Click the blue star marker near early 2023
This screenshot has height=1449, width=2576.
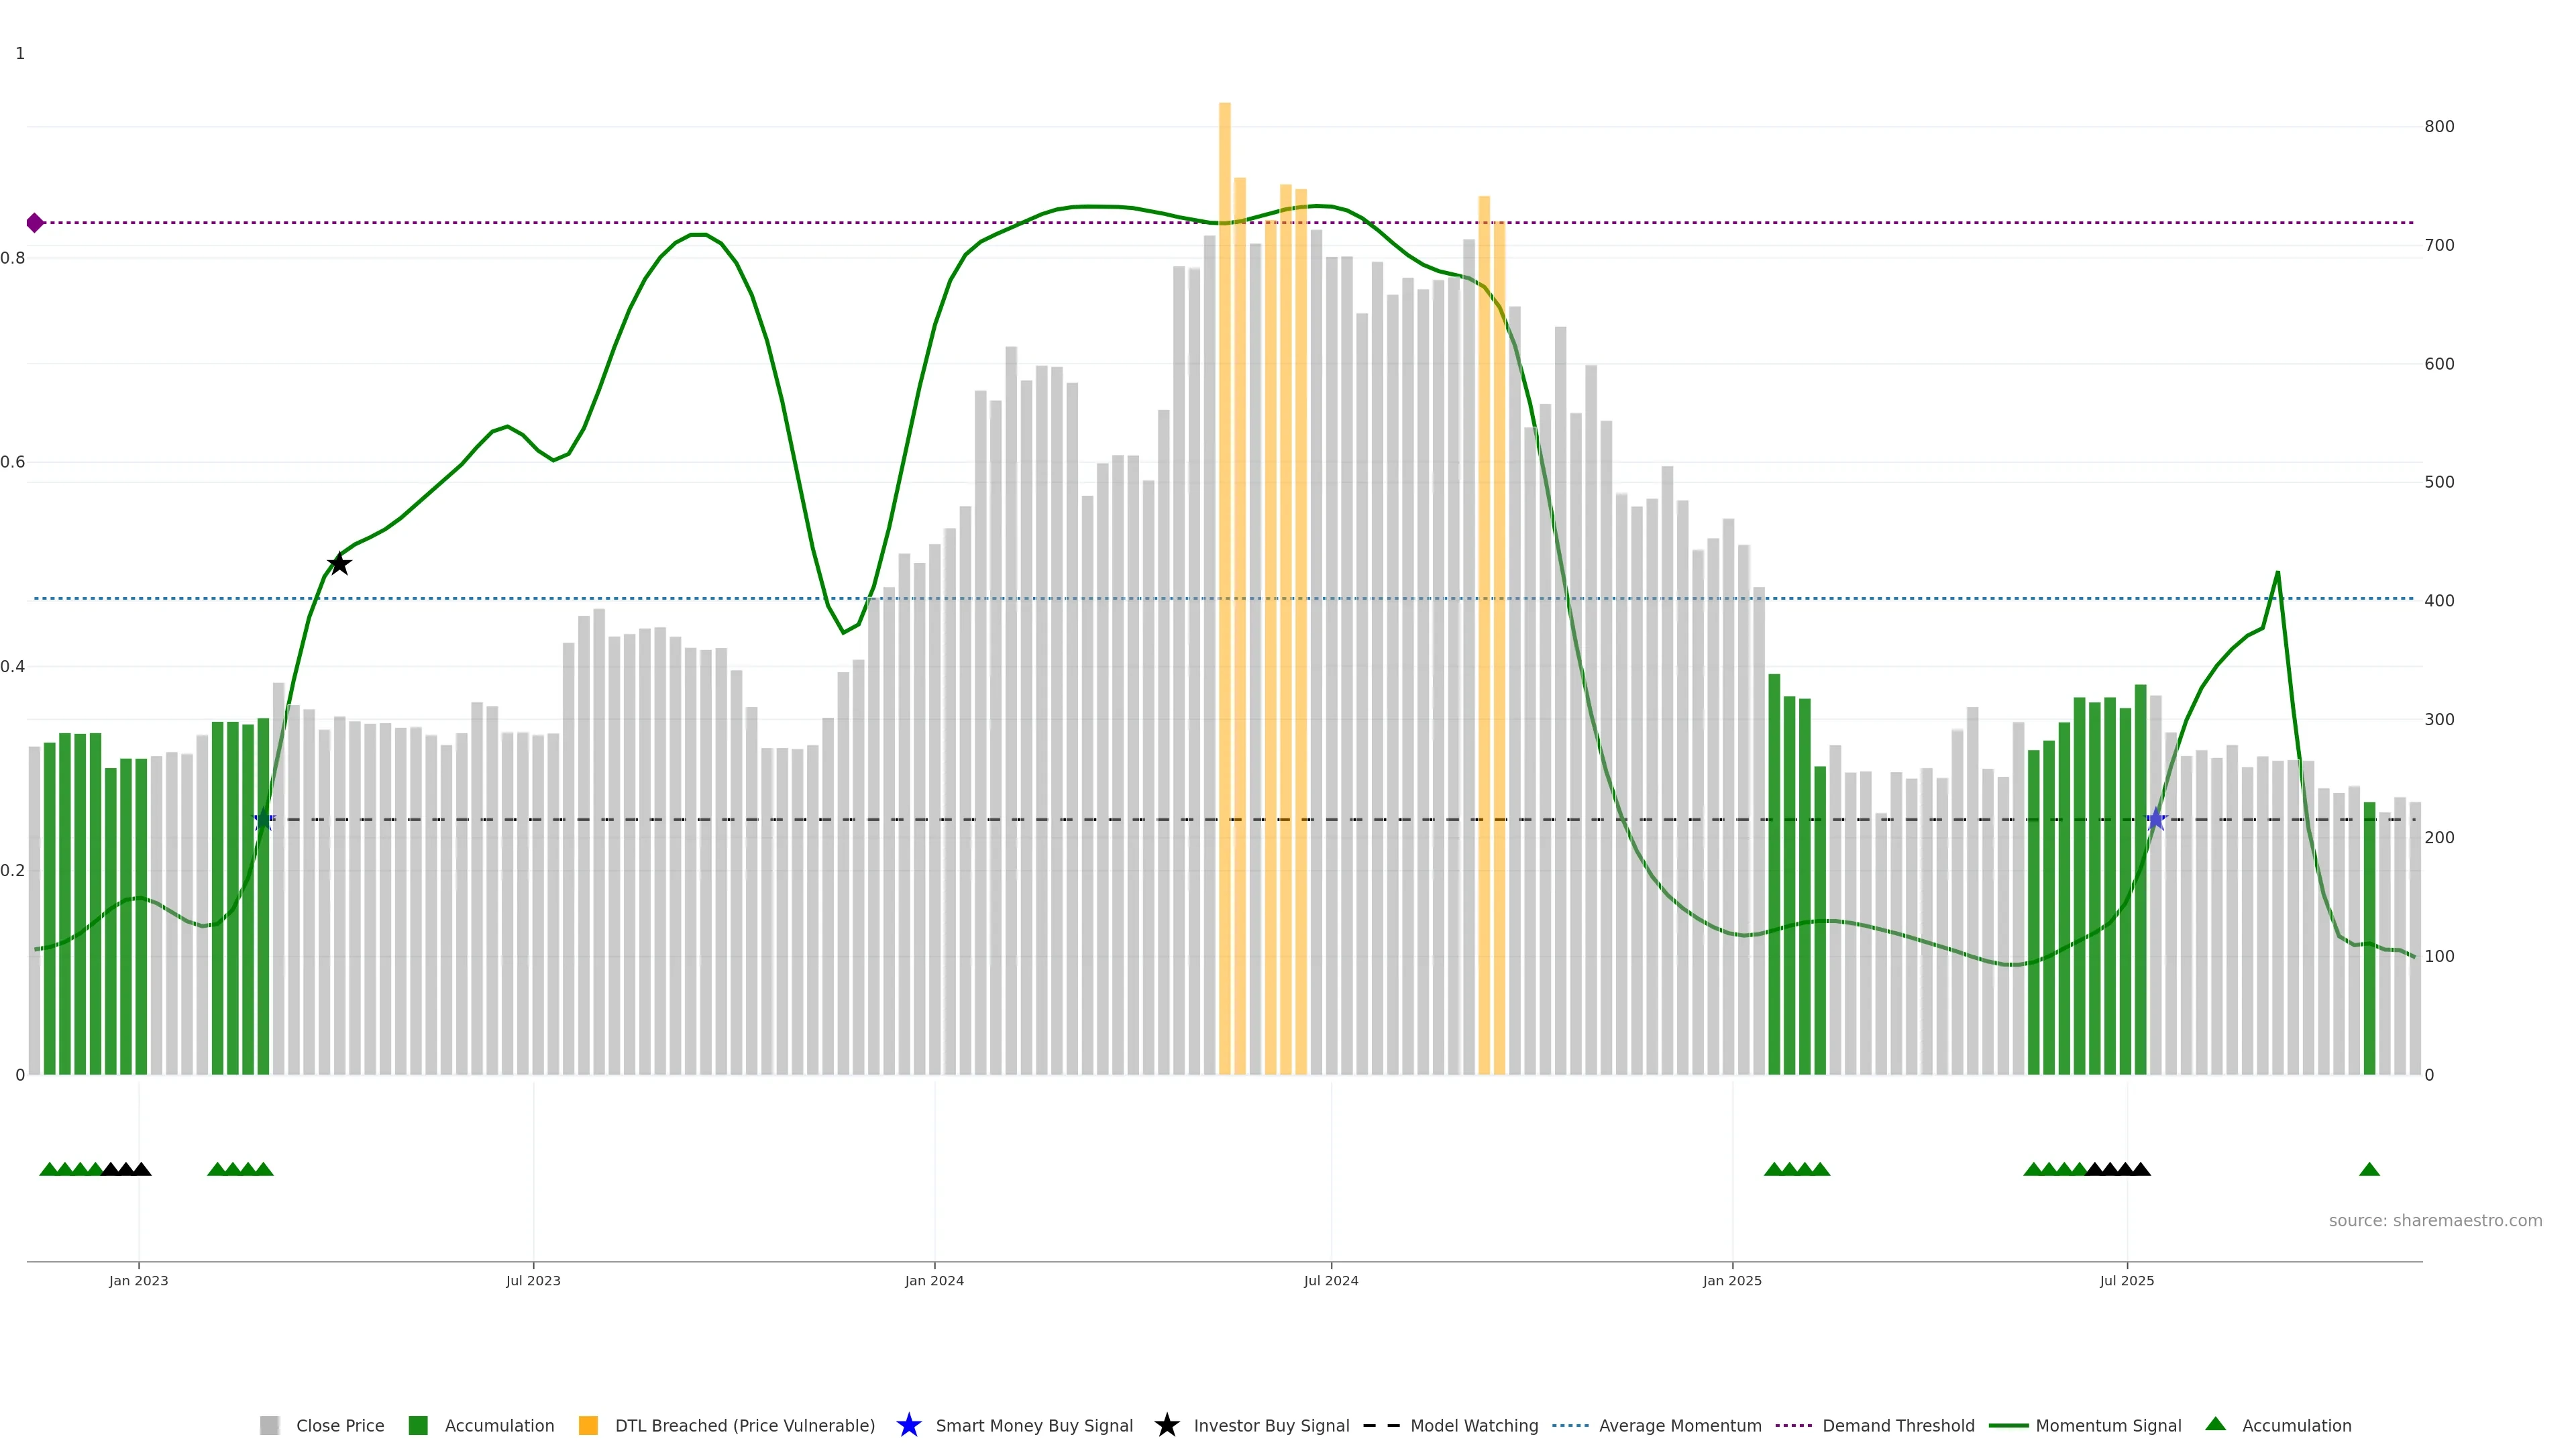pyautogui.click(x=263, y=820)
